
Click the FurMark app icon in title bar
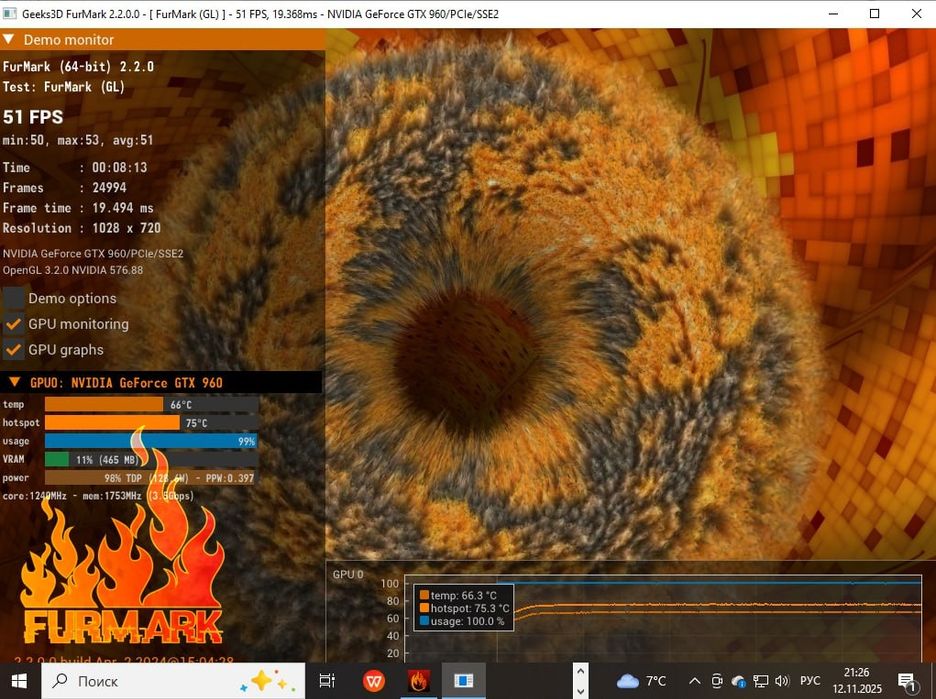point(10,14)
